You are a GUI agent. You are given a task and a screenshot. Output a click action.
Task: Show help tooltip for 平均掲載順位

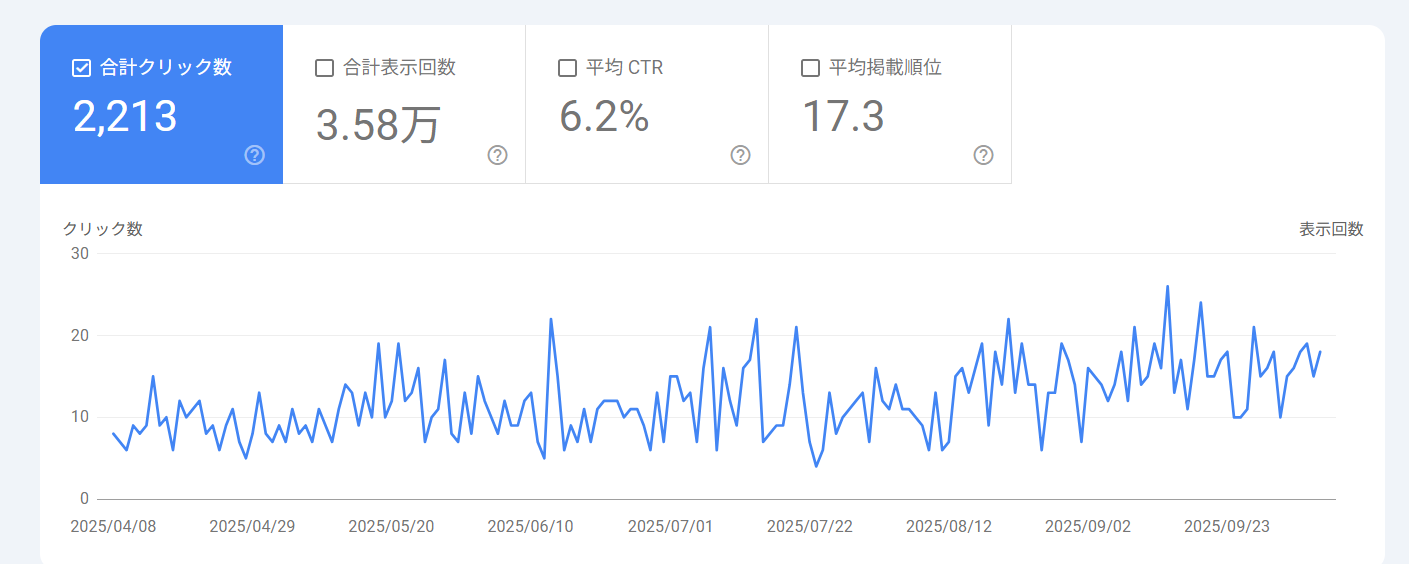[983, 155]
